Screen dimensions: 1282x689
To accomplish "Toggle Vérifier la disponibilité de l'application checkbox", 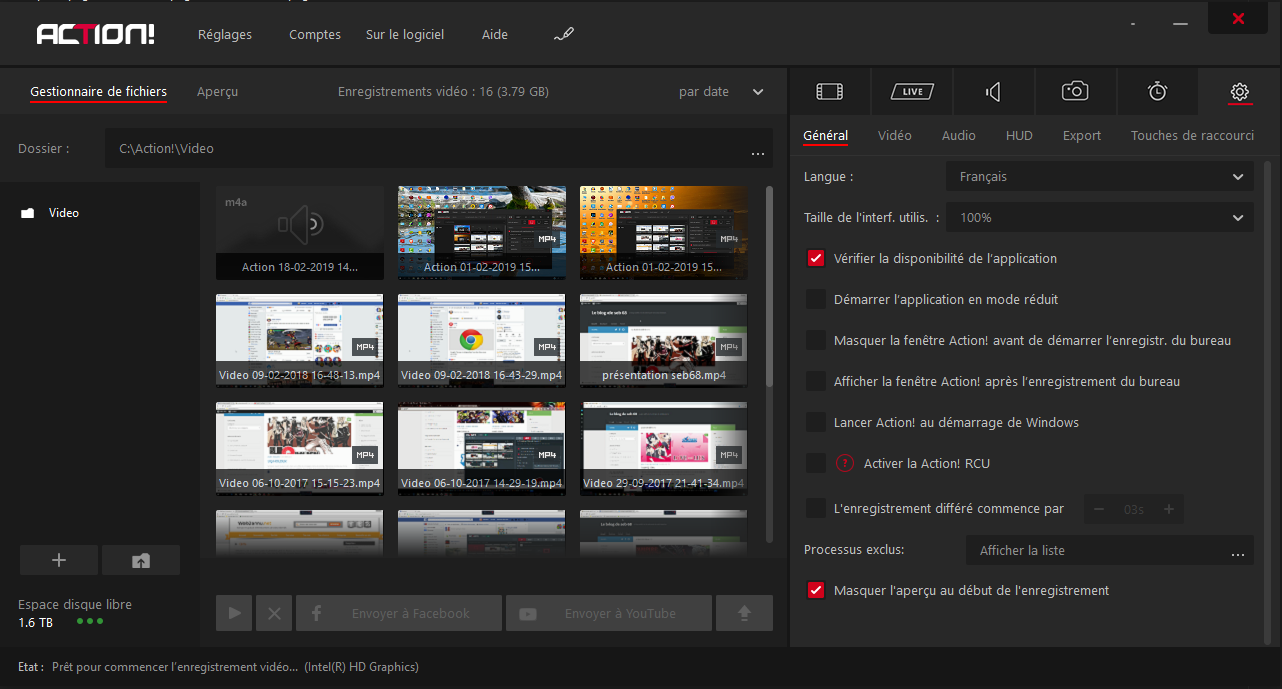I will point(816,258).
